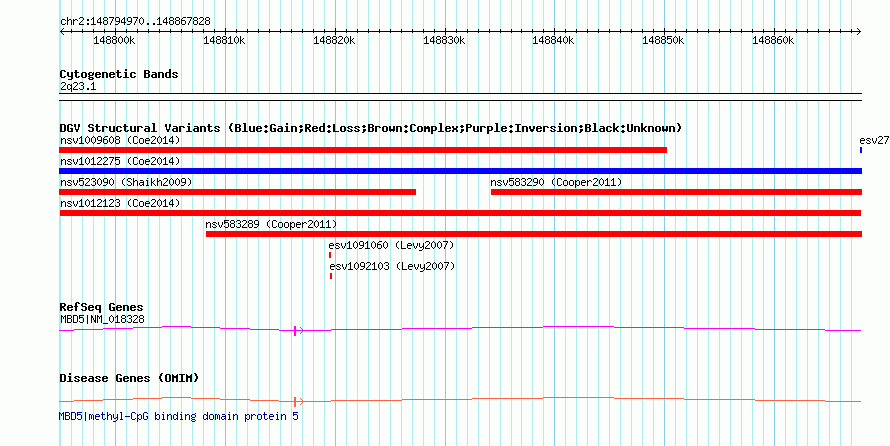
Task: Click the DGV Structural Variants track title
Action: [x=370, y=128]
